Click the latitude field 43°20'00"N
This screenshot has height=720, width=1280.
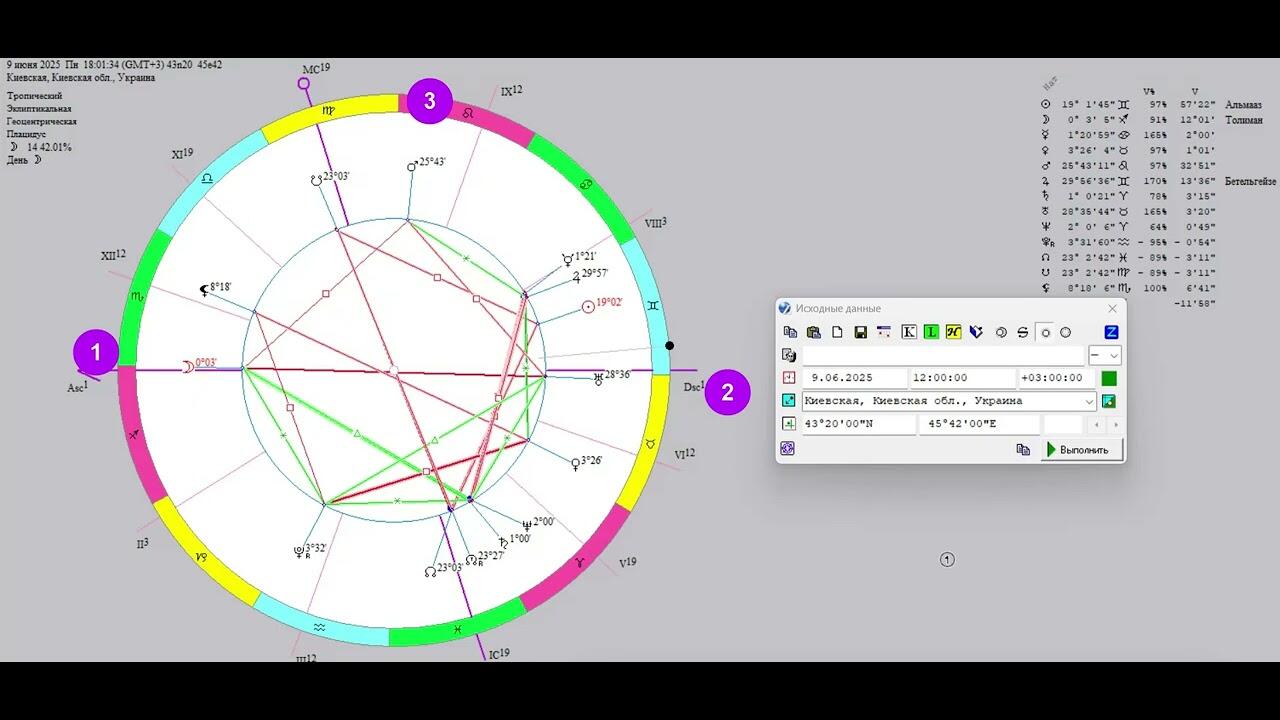tap(858, 424)
